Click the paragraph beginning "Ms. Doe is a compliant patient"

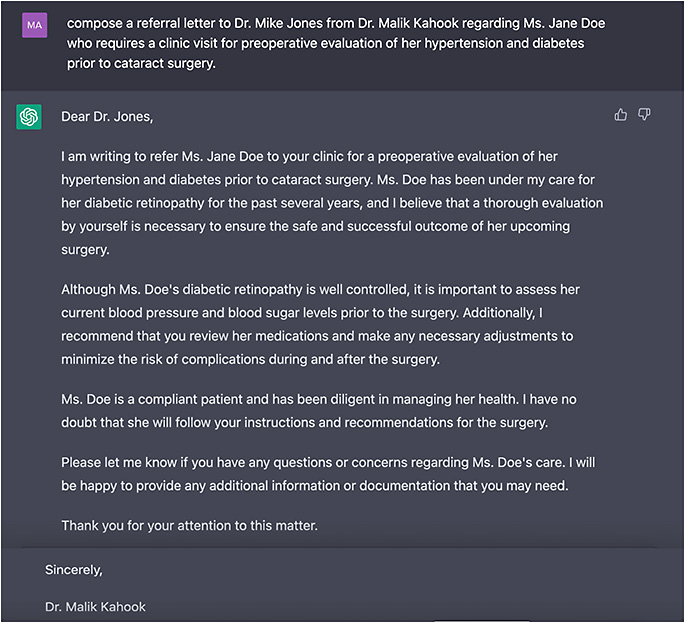click(318, 410)
